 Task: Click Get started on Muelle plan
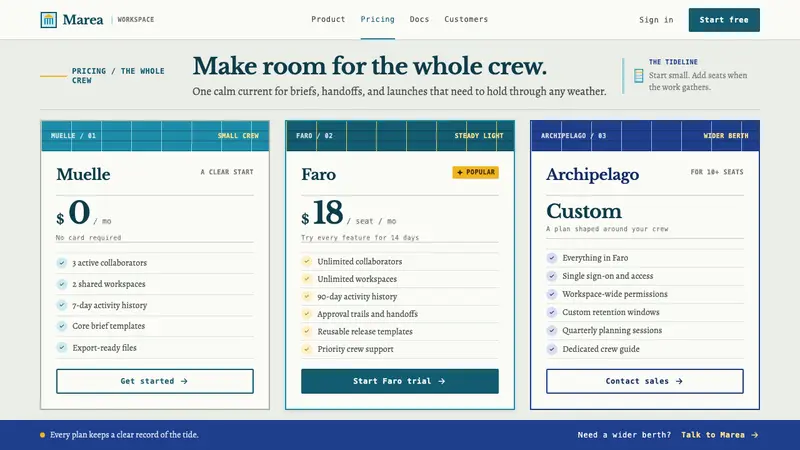pyautogui.click(x=155, y=381)
